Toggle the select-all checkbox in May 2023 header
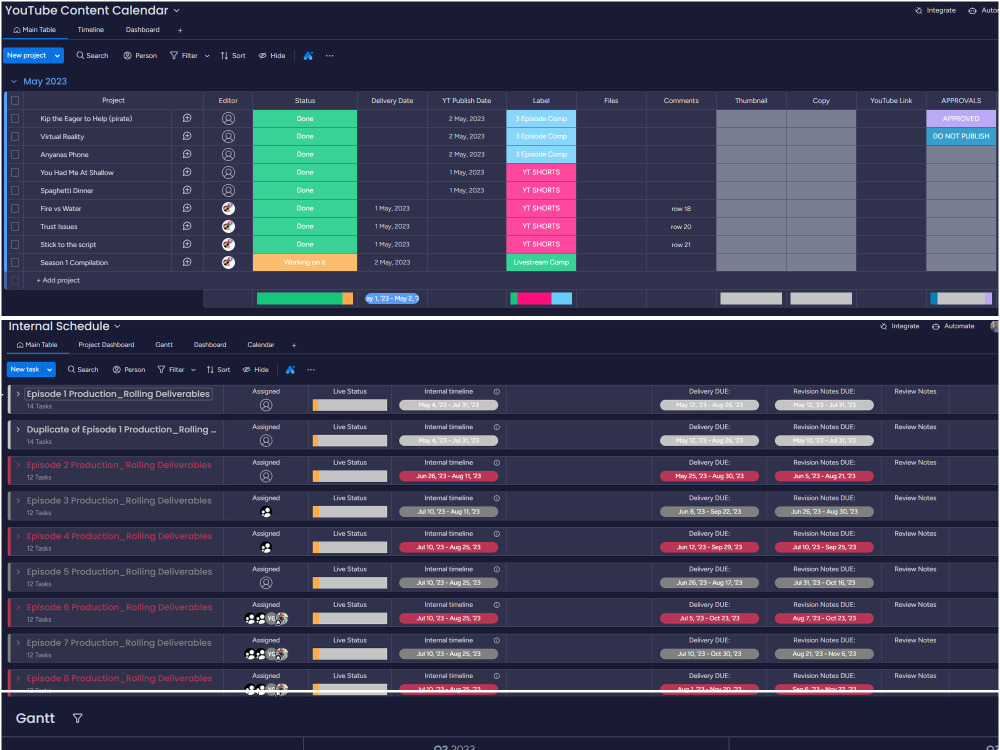The height and width of the screenshot is (750, 1000). [x=15, y=100]
